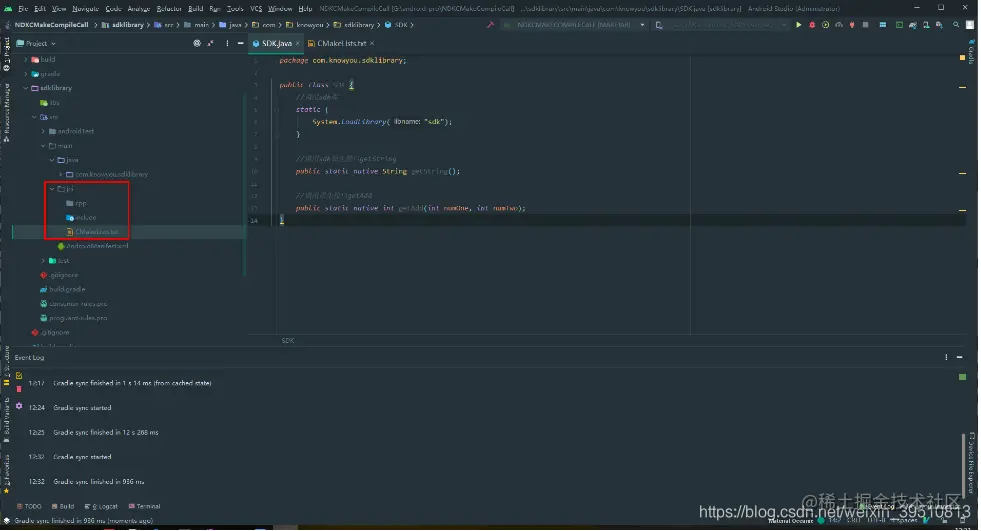Open Project panel options three-dot icon

(227, 43)
